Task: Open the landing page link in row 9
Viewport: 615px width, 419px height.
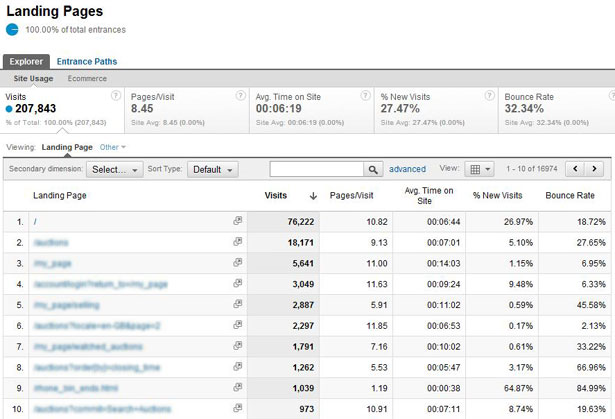Action: [76, 388]
